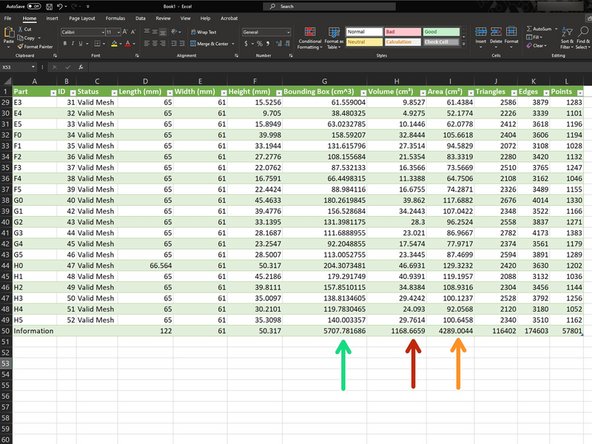Toggle Wrap Text
Viewport: 592px width, 444px height.
click(204, 32)
